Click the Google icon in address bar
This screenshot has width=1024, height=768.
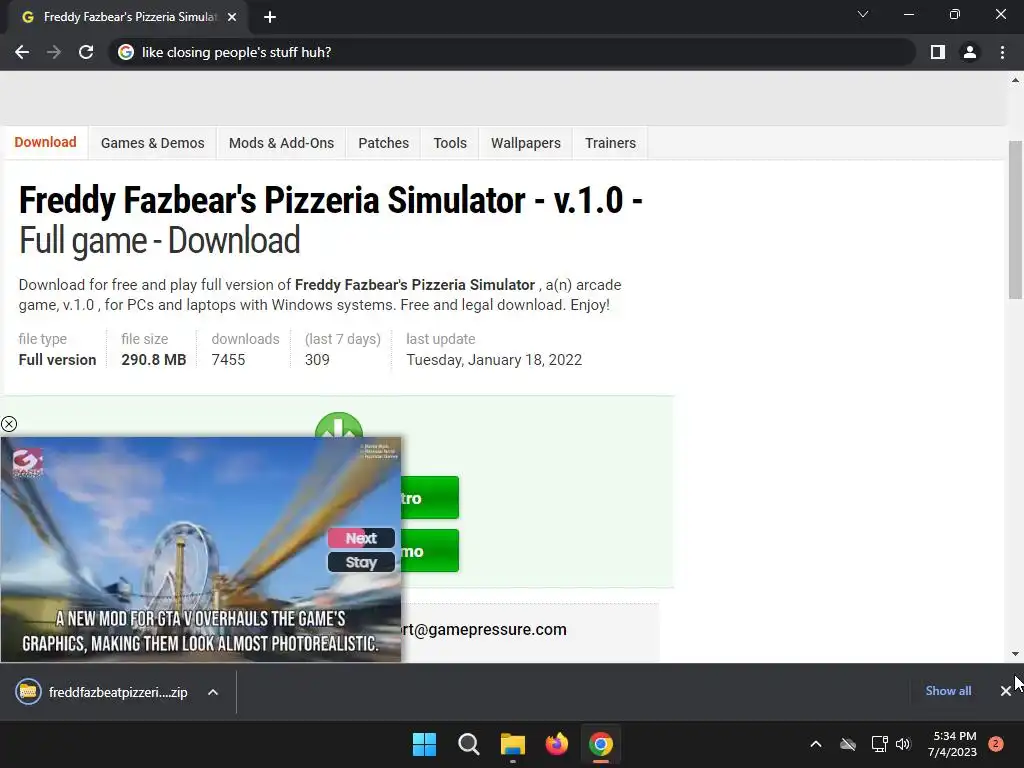pyautogui.click(x=126, y=52)
